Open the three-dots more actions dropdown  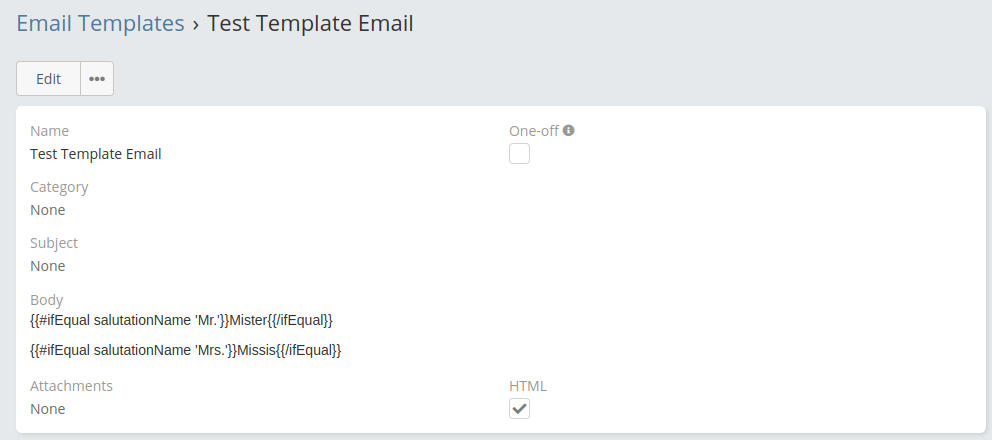(97, 79)
